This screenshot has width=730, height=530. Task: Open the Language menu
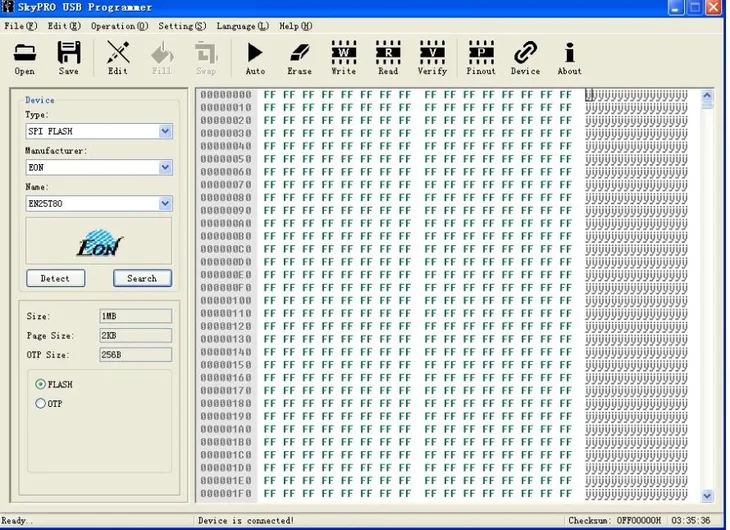(x=242, y=26)
